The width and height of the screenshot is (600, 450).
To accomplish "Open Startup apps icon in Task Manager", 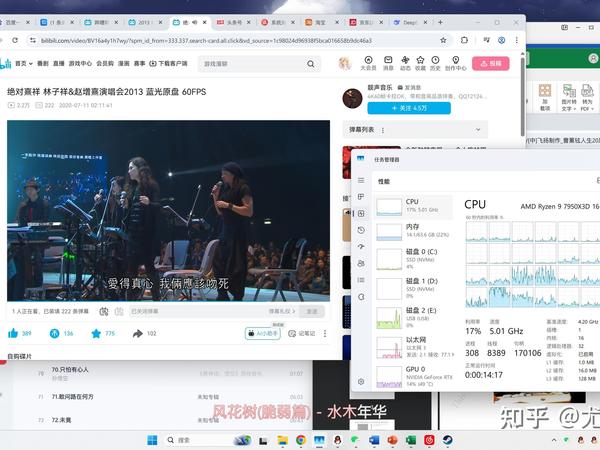I will click(361, 246).
